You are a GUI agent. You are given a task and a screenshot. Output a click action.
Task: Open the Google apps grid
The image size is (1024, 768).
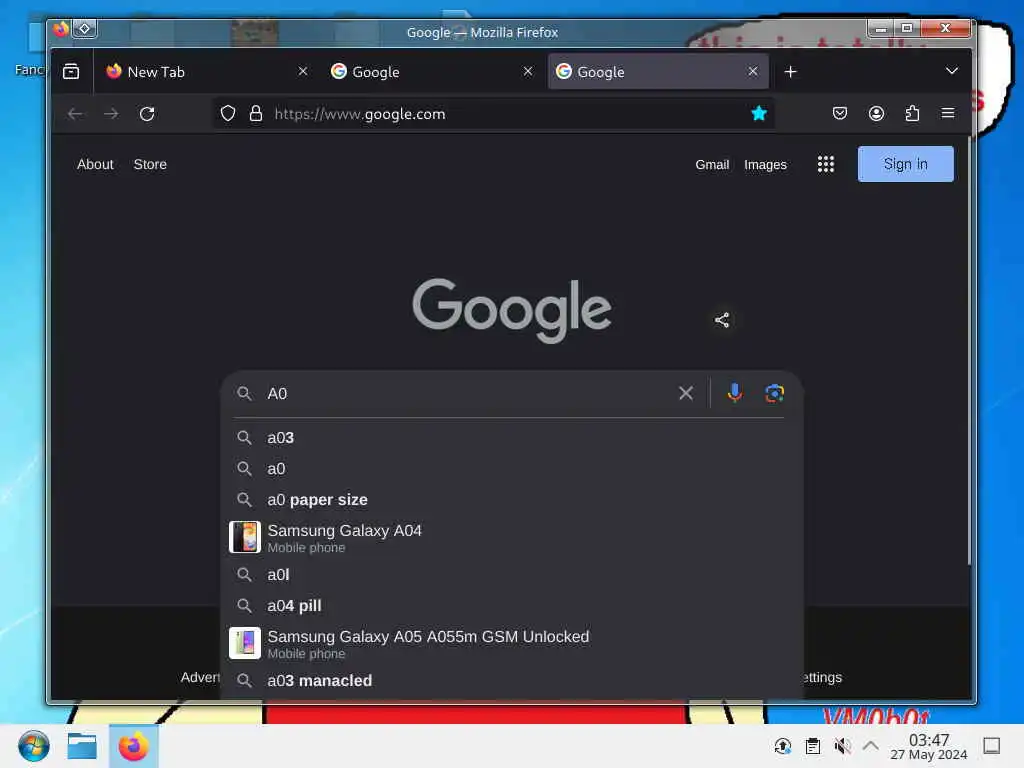(x=825, y=164)
